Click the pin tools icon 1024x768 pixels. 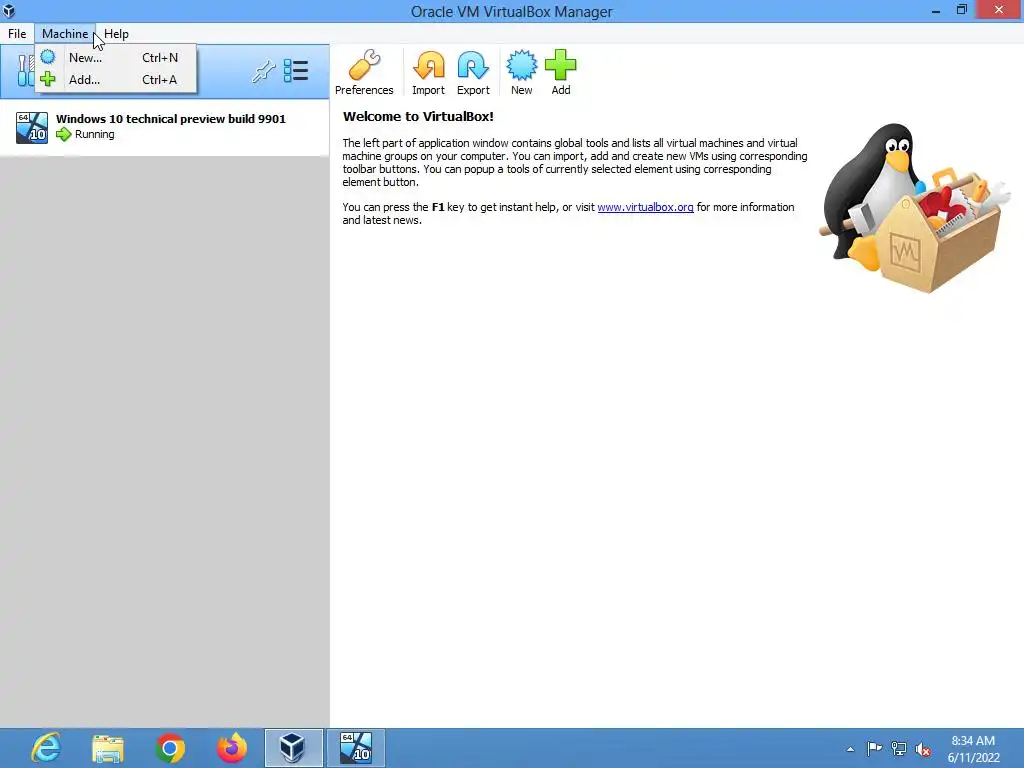point(263,71)
